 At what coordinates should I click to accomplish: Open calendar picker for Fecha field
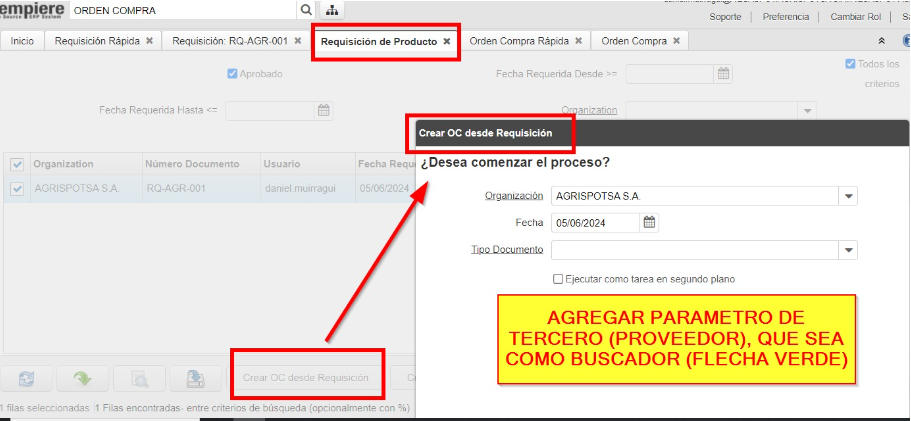point(649,223)
